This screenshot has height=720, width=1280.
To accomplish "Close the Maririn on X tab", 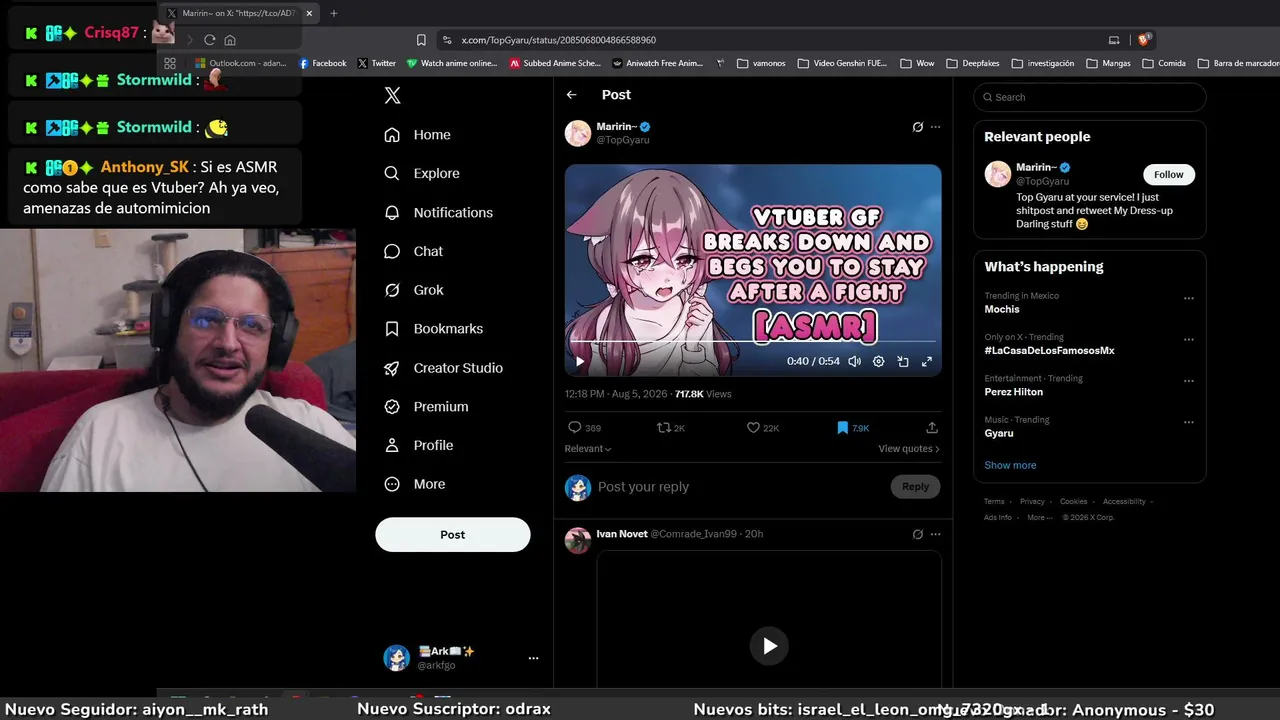I will tap(309, 13).
